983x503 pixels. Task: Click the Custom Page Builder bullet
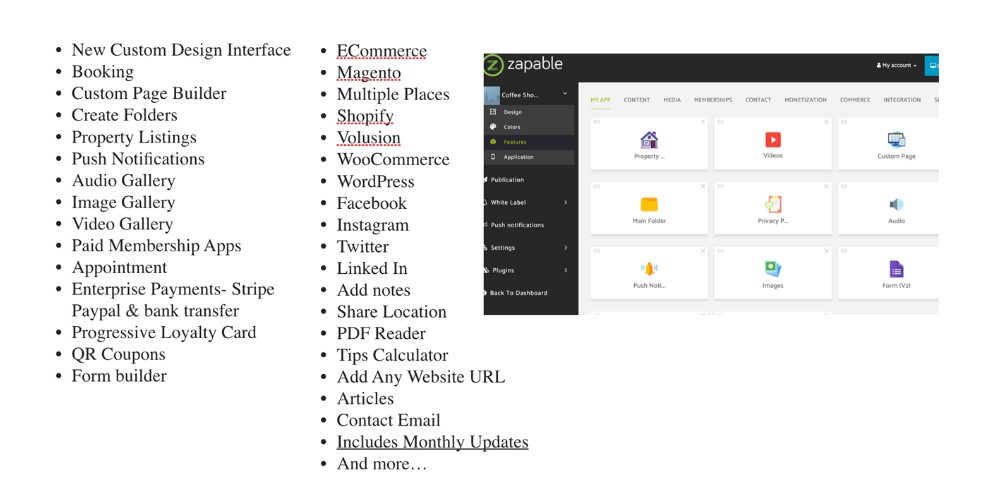pos(149,93)
